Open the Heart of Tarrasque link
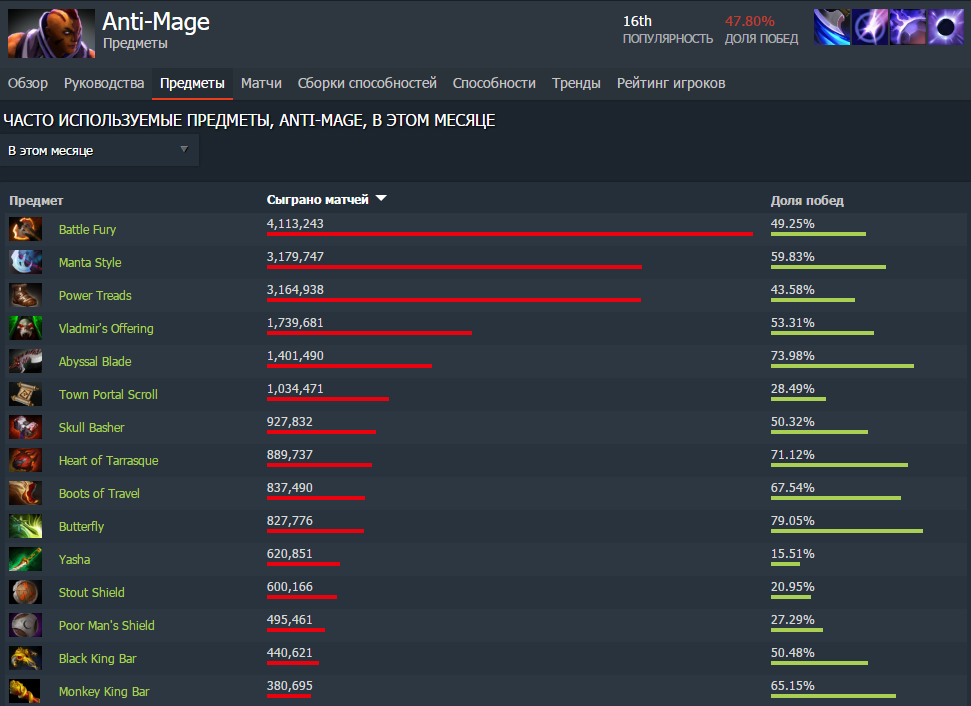The height and width of the screenshot is (706, 971). [x=108, y=461]
